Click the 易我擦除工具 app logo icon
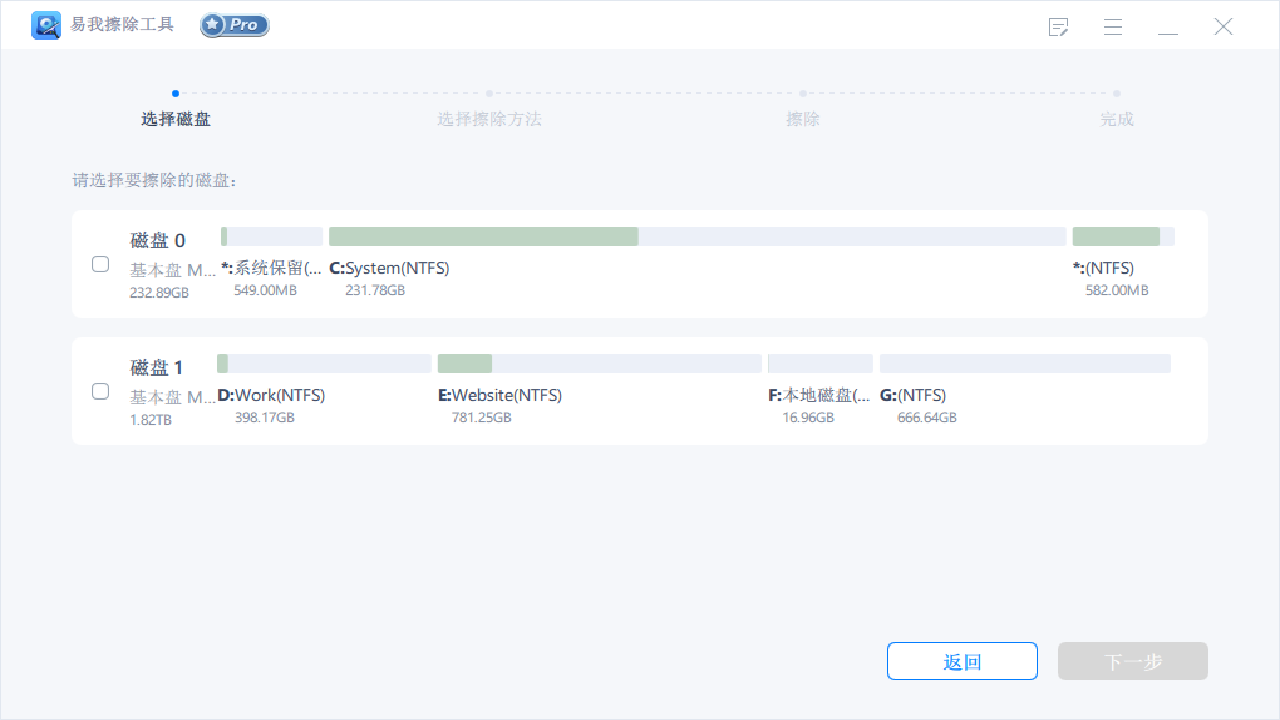 coord(46,25)
